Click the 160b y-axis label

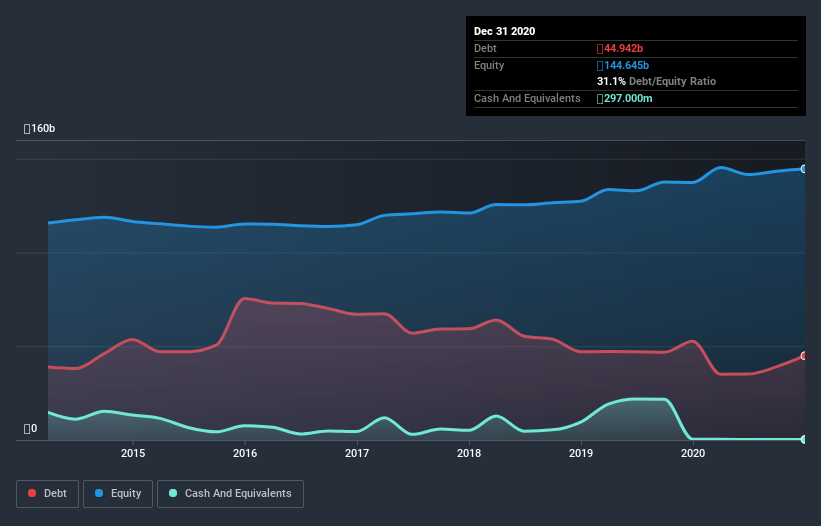coord(39,129)
